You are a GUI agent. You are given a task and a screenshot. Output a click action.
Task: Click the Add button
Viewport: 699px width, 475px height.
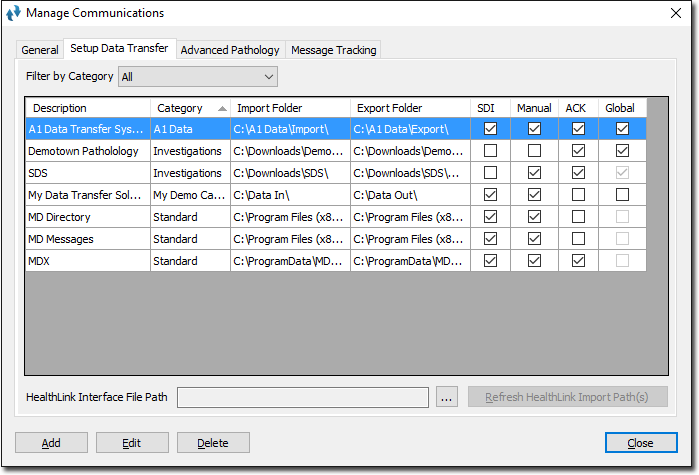coord(51,443)
